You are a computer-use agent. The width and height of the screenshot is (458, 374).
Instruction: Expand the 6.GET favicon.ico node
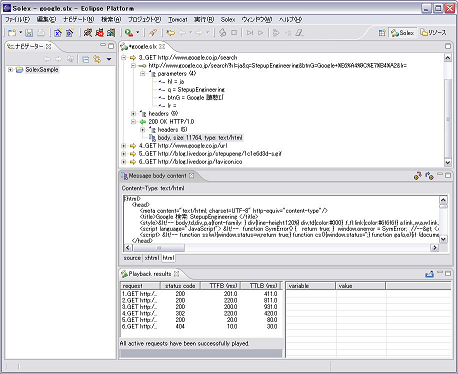point(124,162)
